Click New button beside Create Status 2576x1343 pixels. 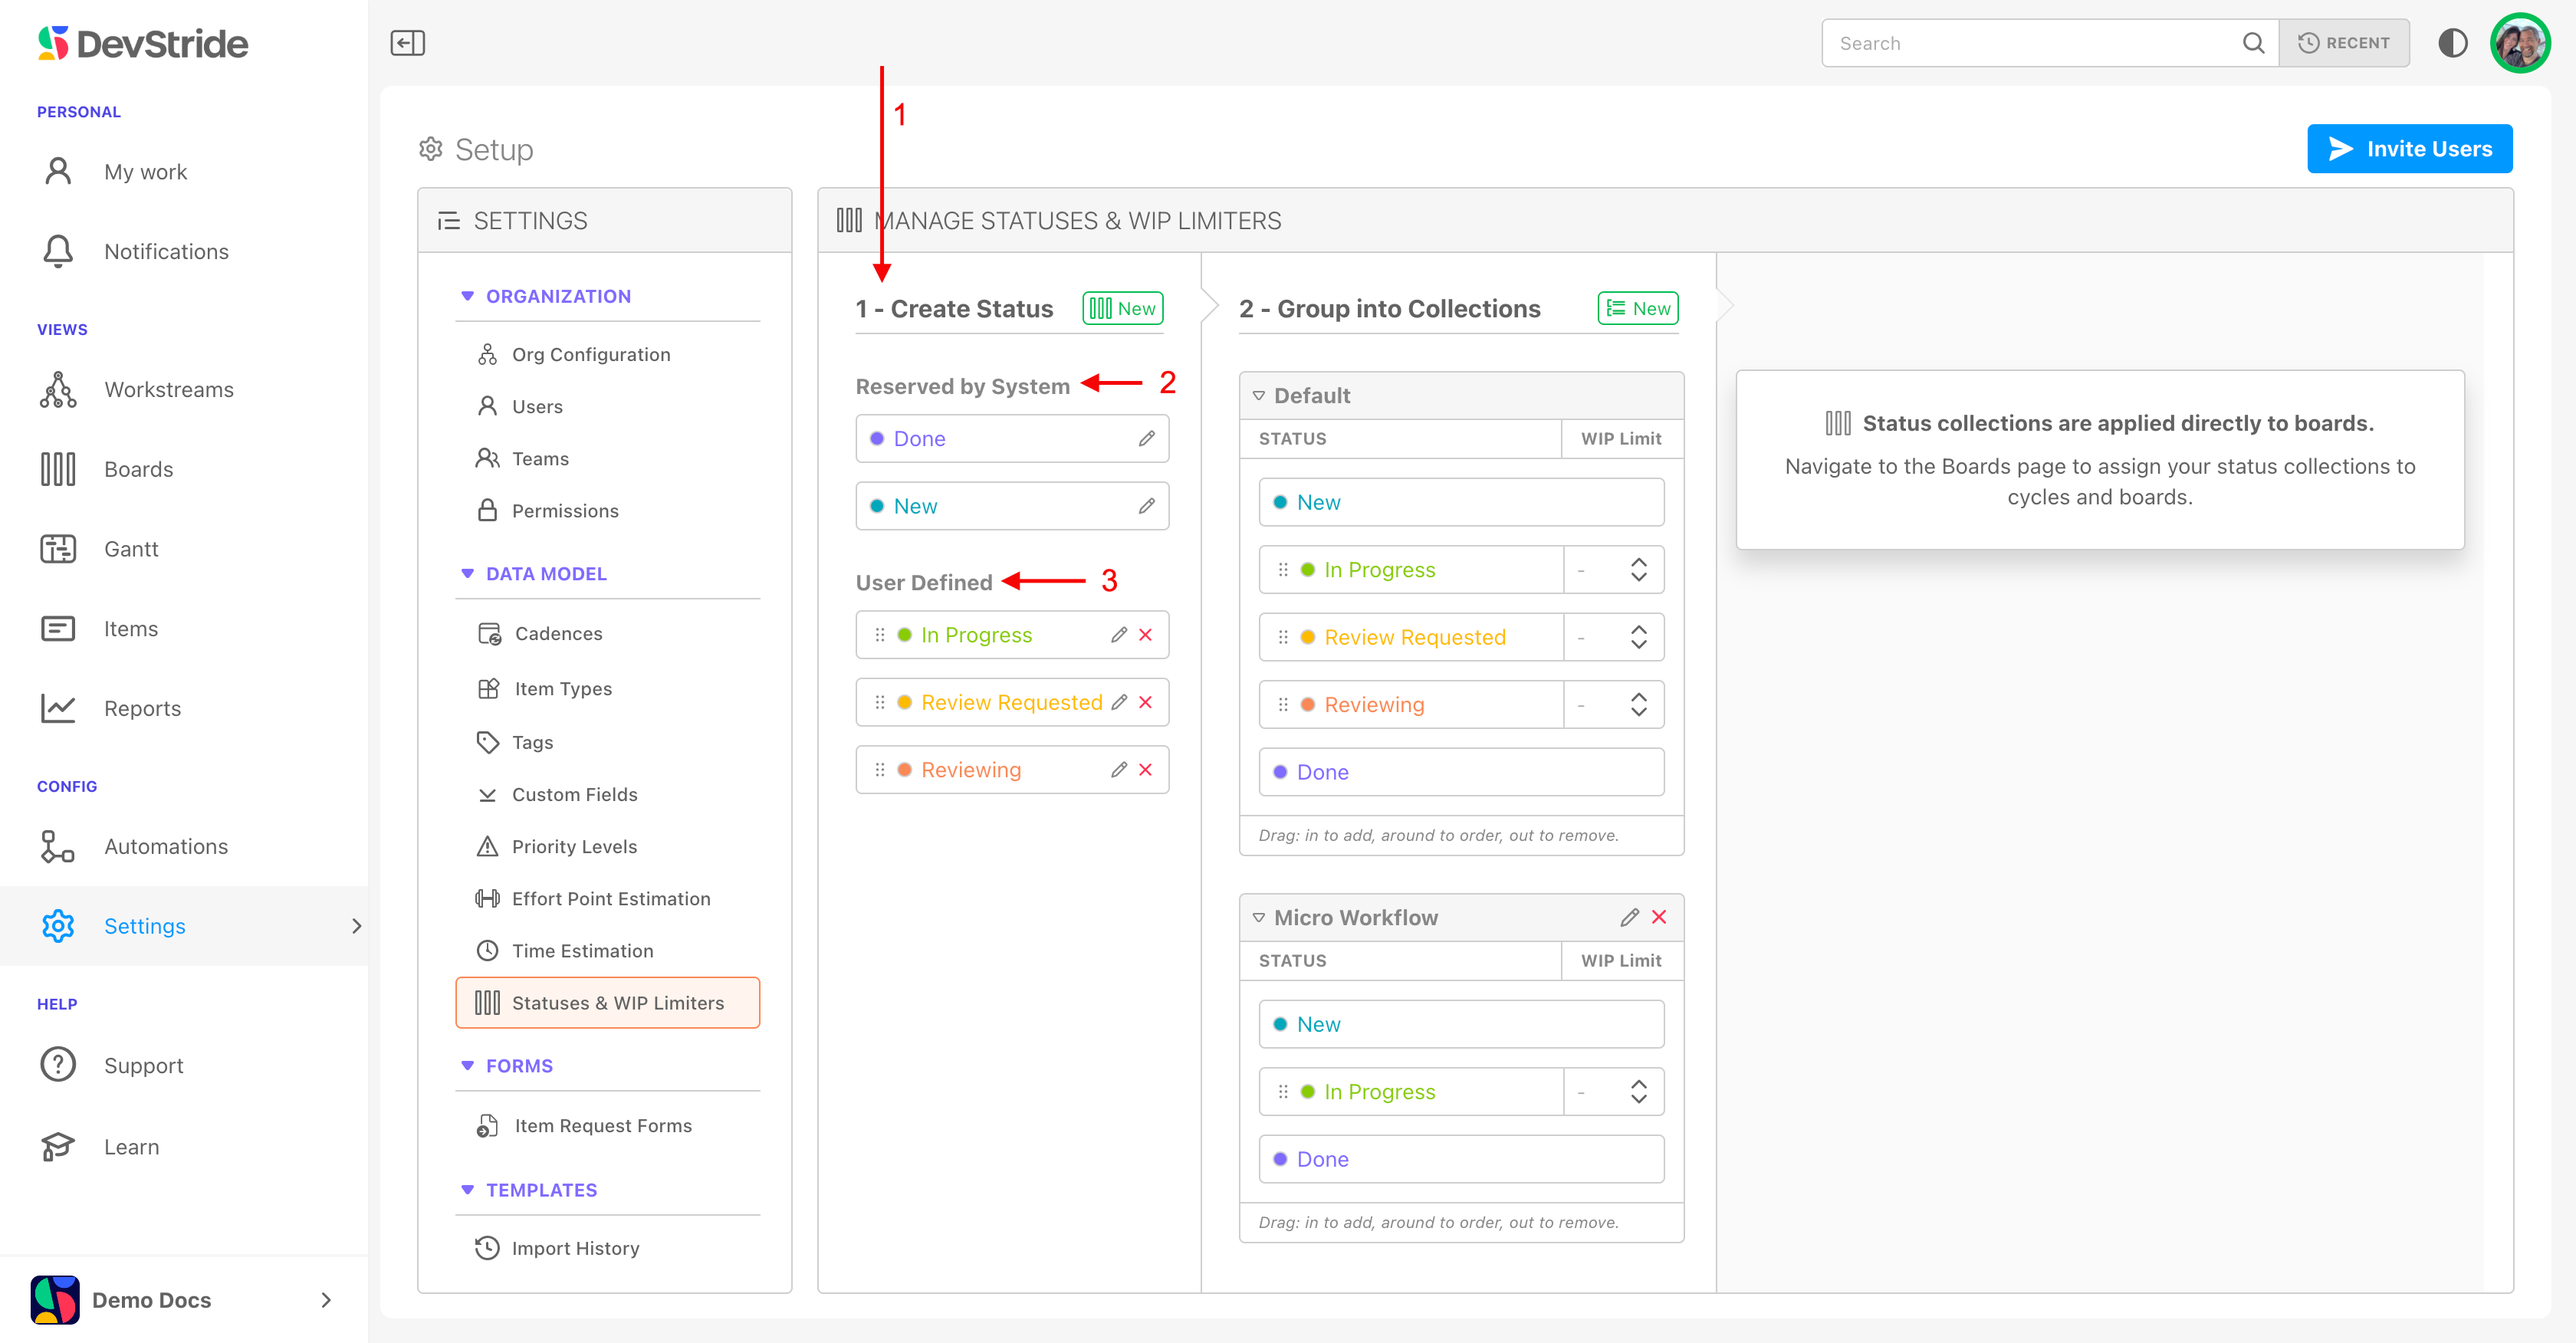pyautogui.click(x=1122, y=309)
